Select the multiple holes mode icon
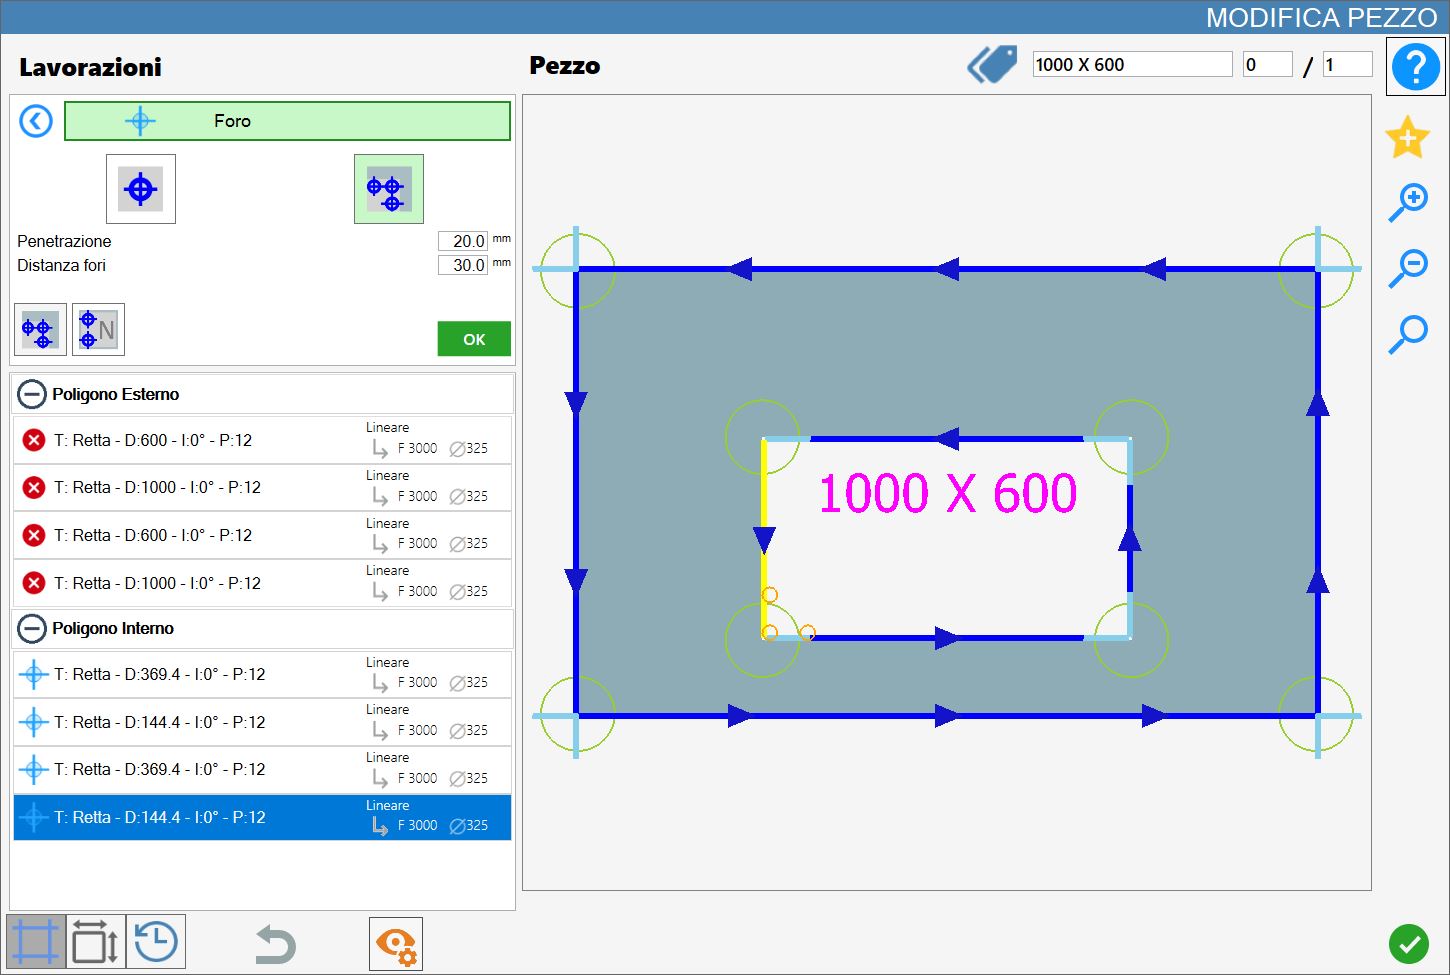The height and width of the screenshot is (975, 1450). (389, 189)
